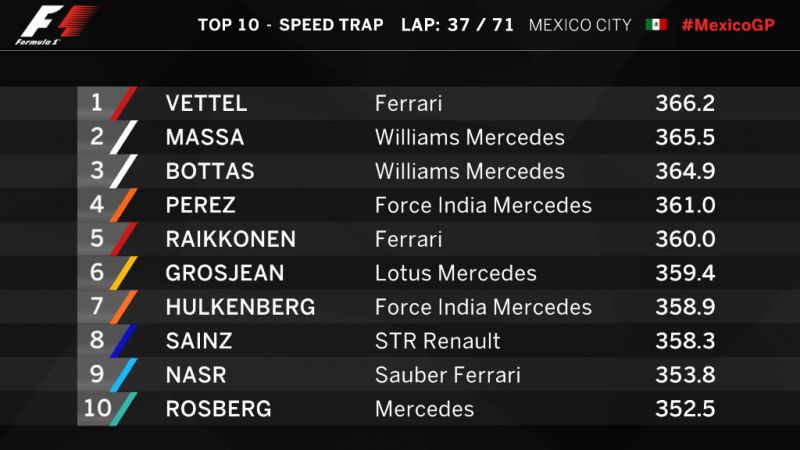Click Nasr's light blue Sauber stripe
This screenshot has height=450, width=800.
123,375
